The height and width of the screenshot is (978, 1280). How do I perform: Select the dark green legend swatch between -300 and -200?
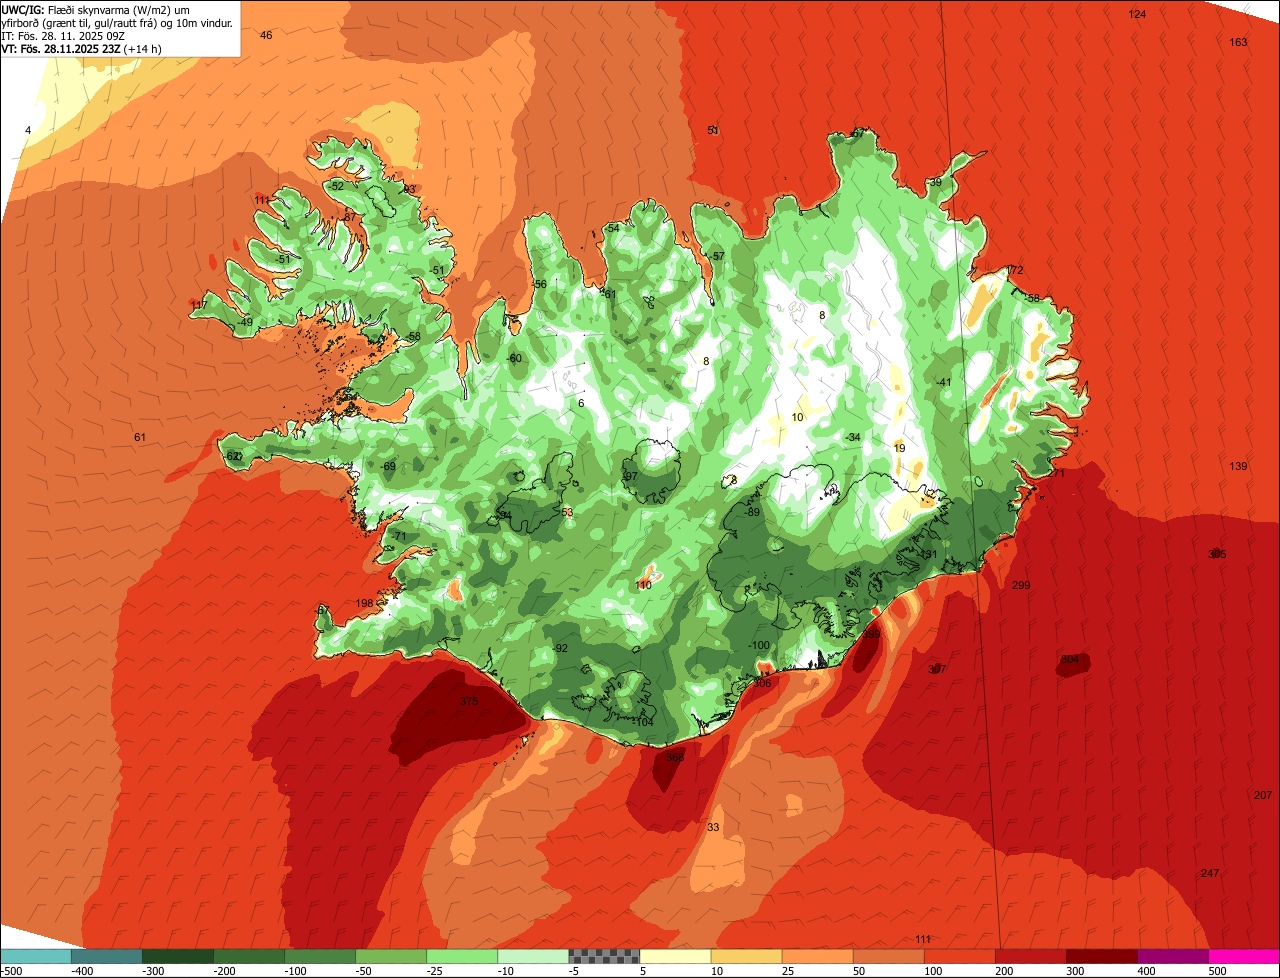[177, 956]
